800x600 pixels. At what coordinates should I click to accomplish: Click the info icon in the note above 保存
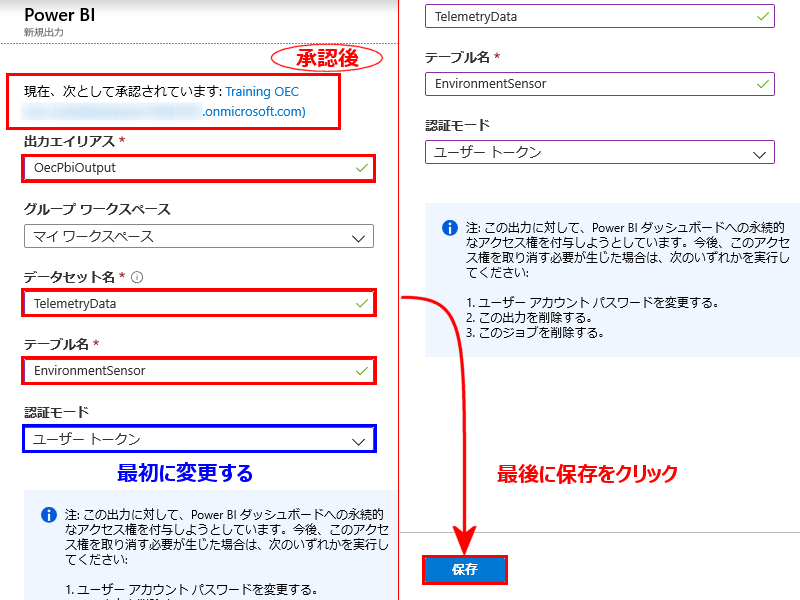(449, 227)
